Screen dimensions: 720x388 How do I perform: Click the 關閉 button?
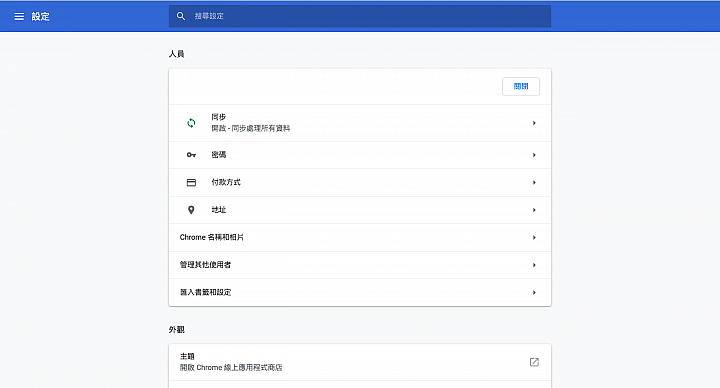pyautogui.click(x=521, y=86)
